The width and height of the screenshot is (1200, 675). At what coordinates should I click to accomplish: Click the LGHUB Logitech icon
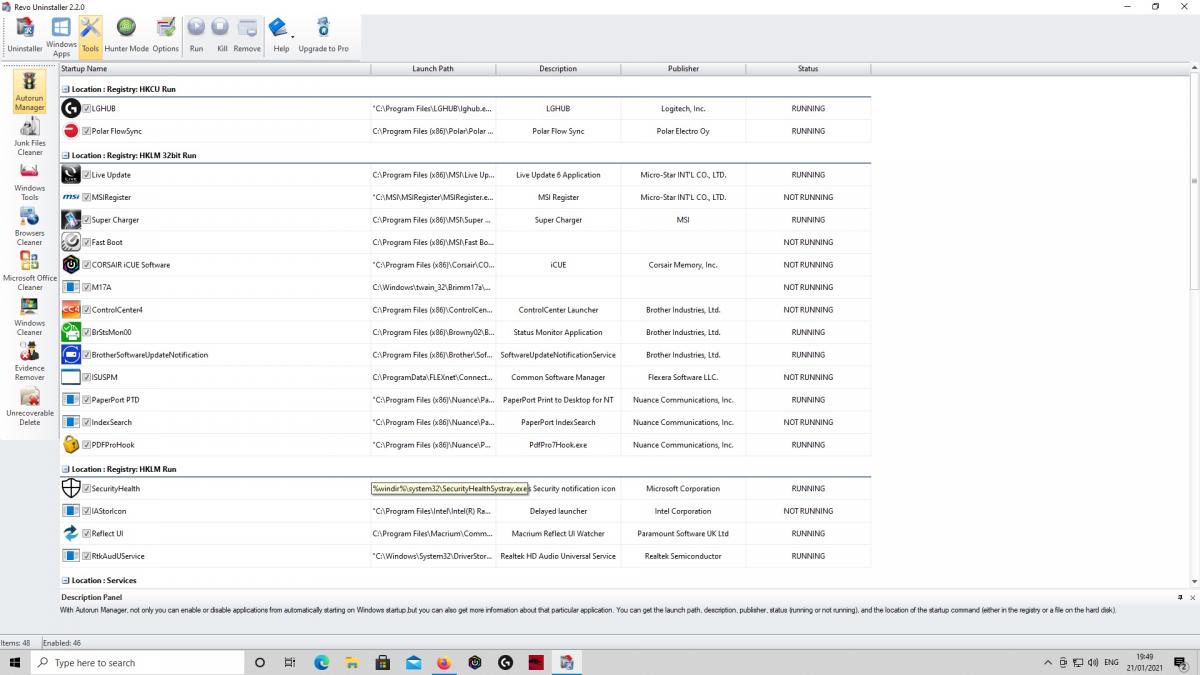pyautogui.click(x=71, y=108)
